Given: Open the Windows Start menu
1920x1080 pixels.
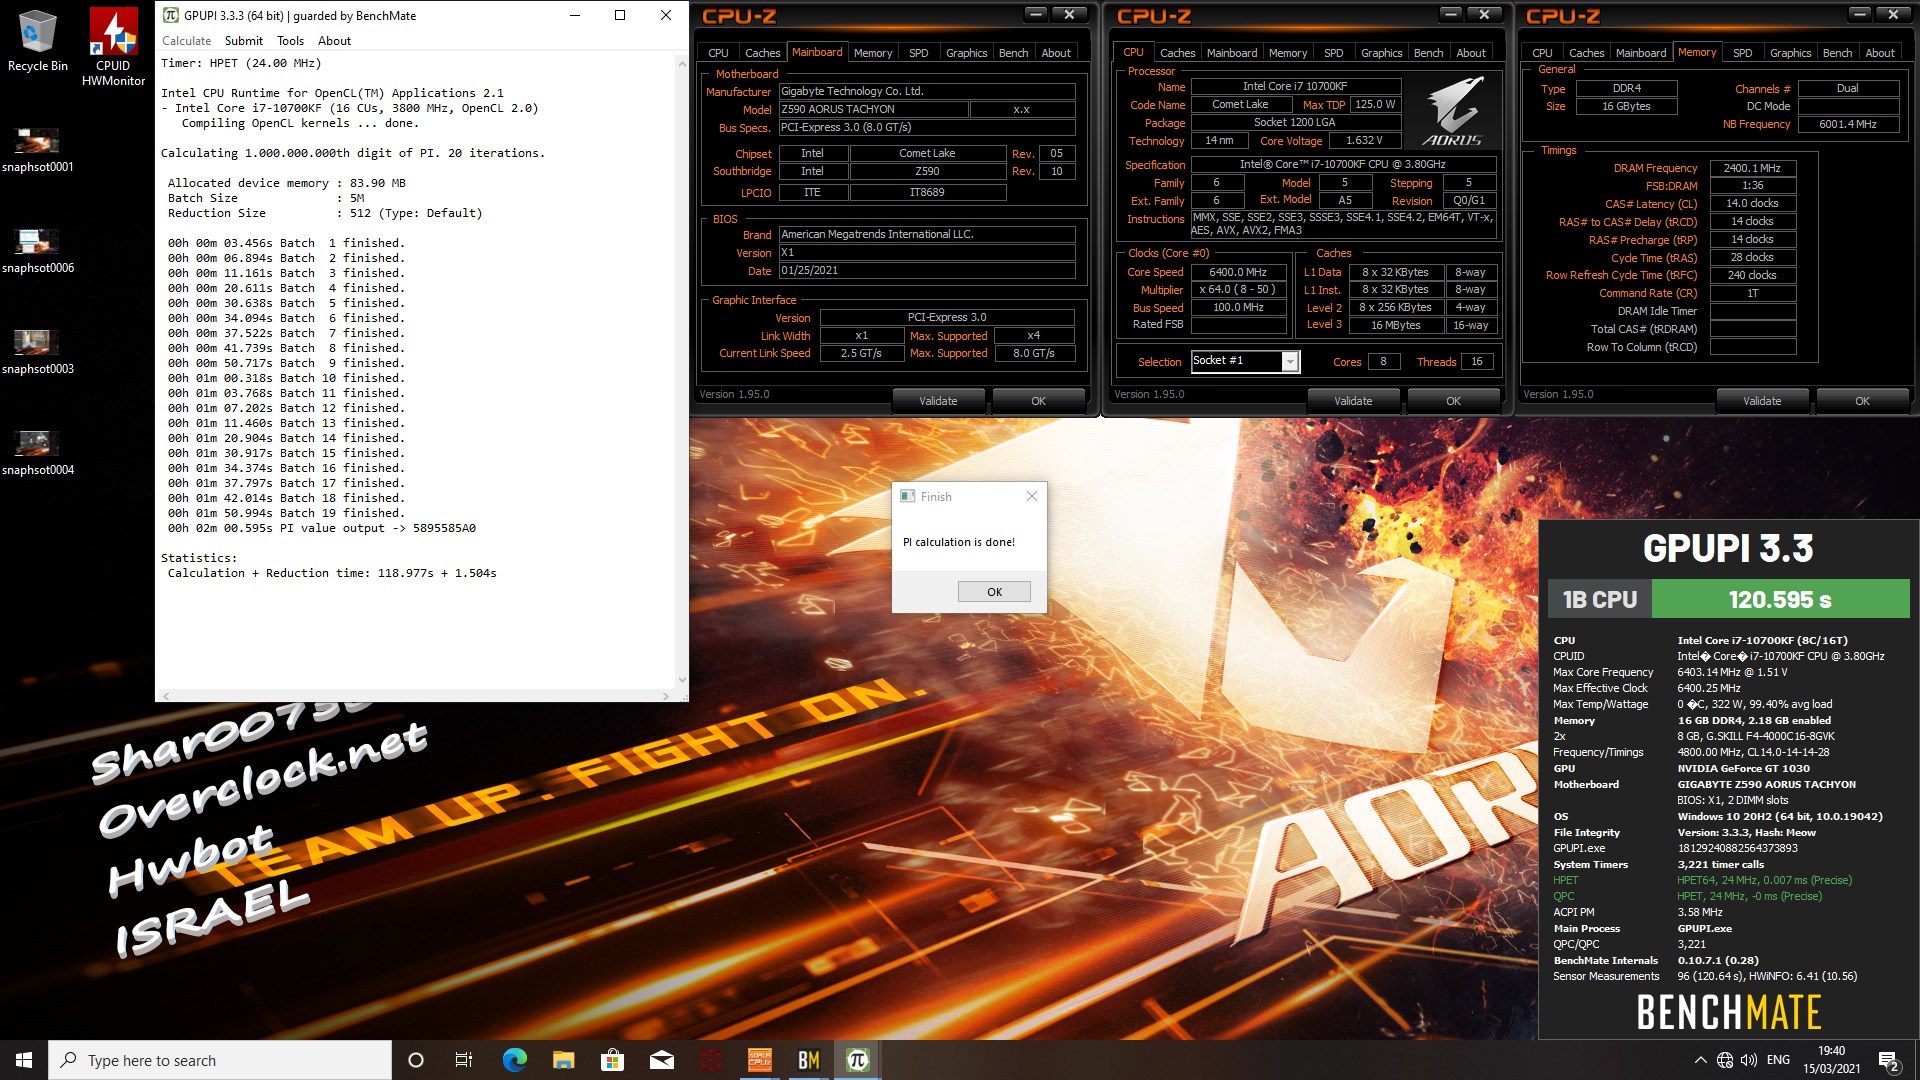Looking at the screenshot, I should (x=24, y=1060).
